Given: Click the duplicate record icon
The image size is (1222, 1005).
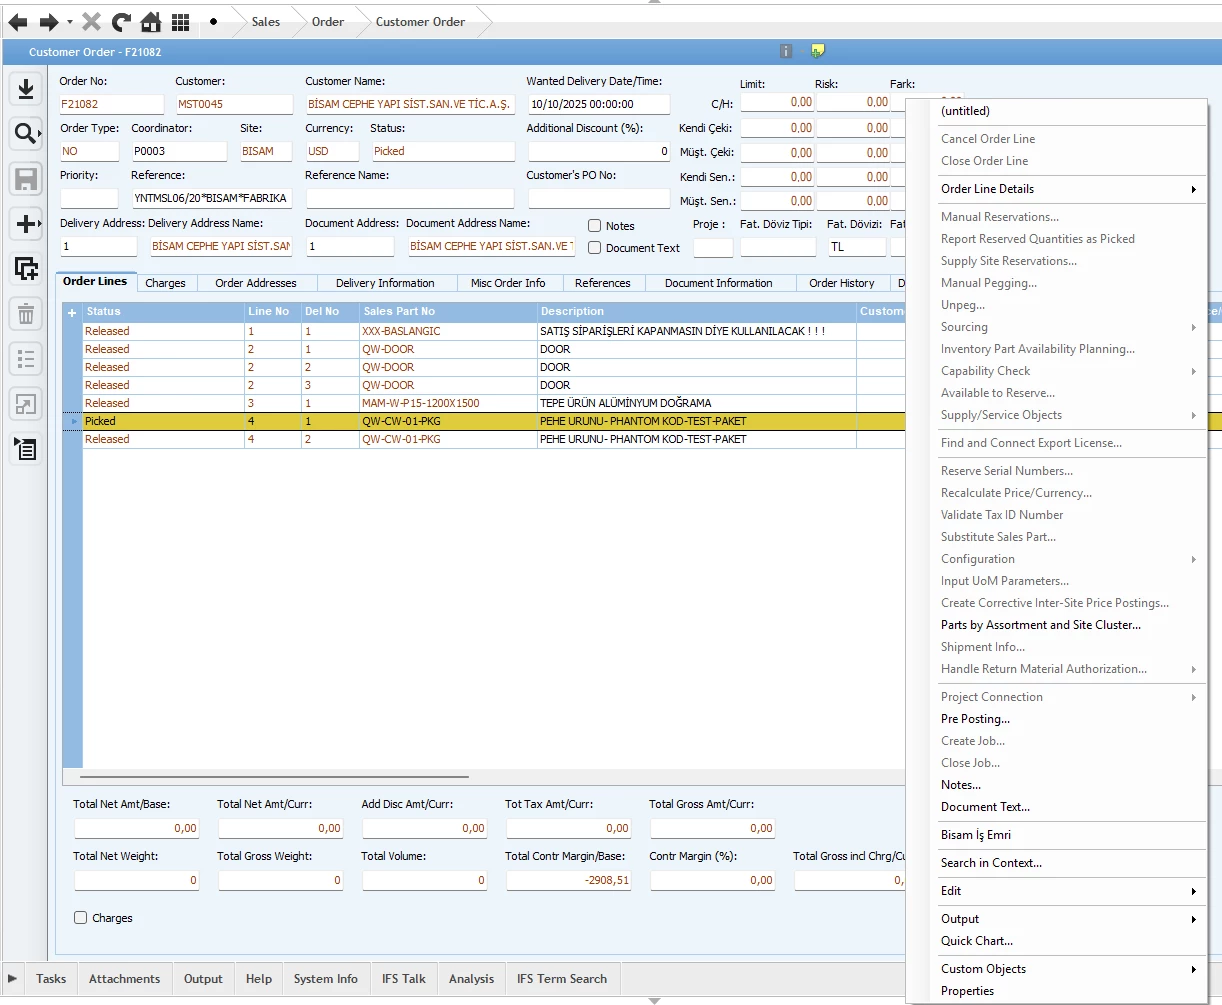Looking at the screenshot, I should pyautogui.click(x=26, y=268).
